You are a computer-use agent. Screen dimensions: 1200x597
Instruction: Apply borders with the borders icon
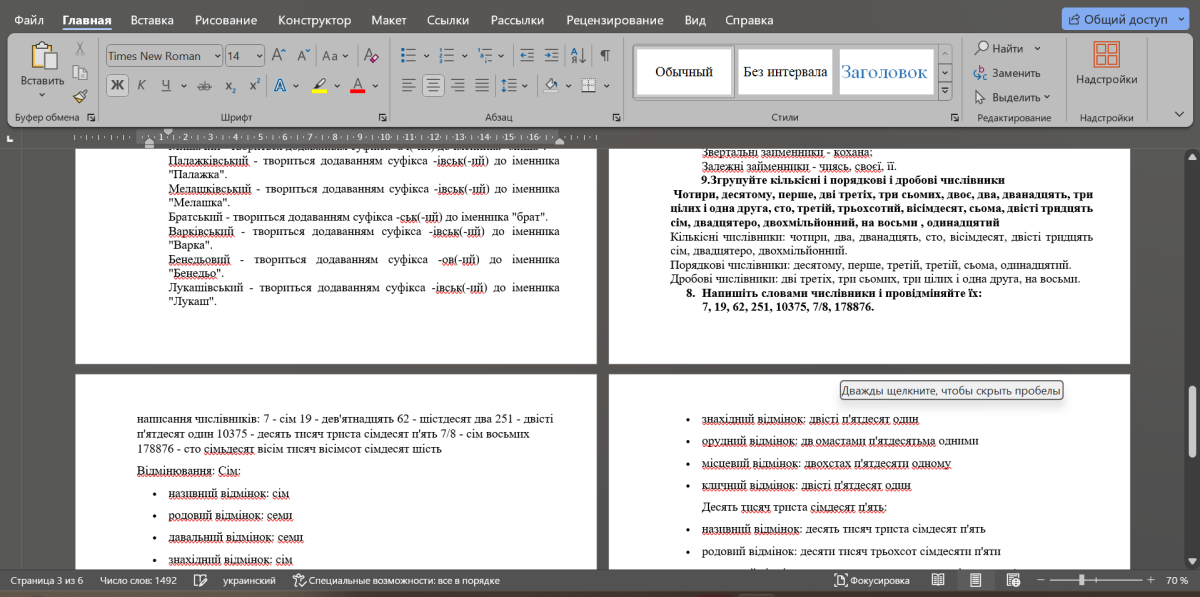587,86
